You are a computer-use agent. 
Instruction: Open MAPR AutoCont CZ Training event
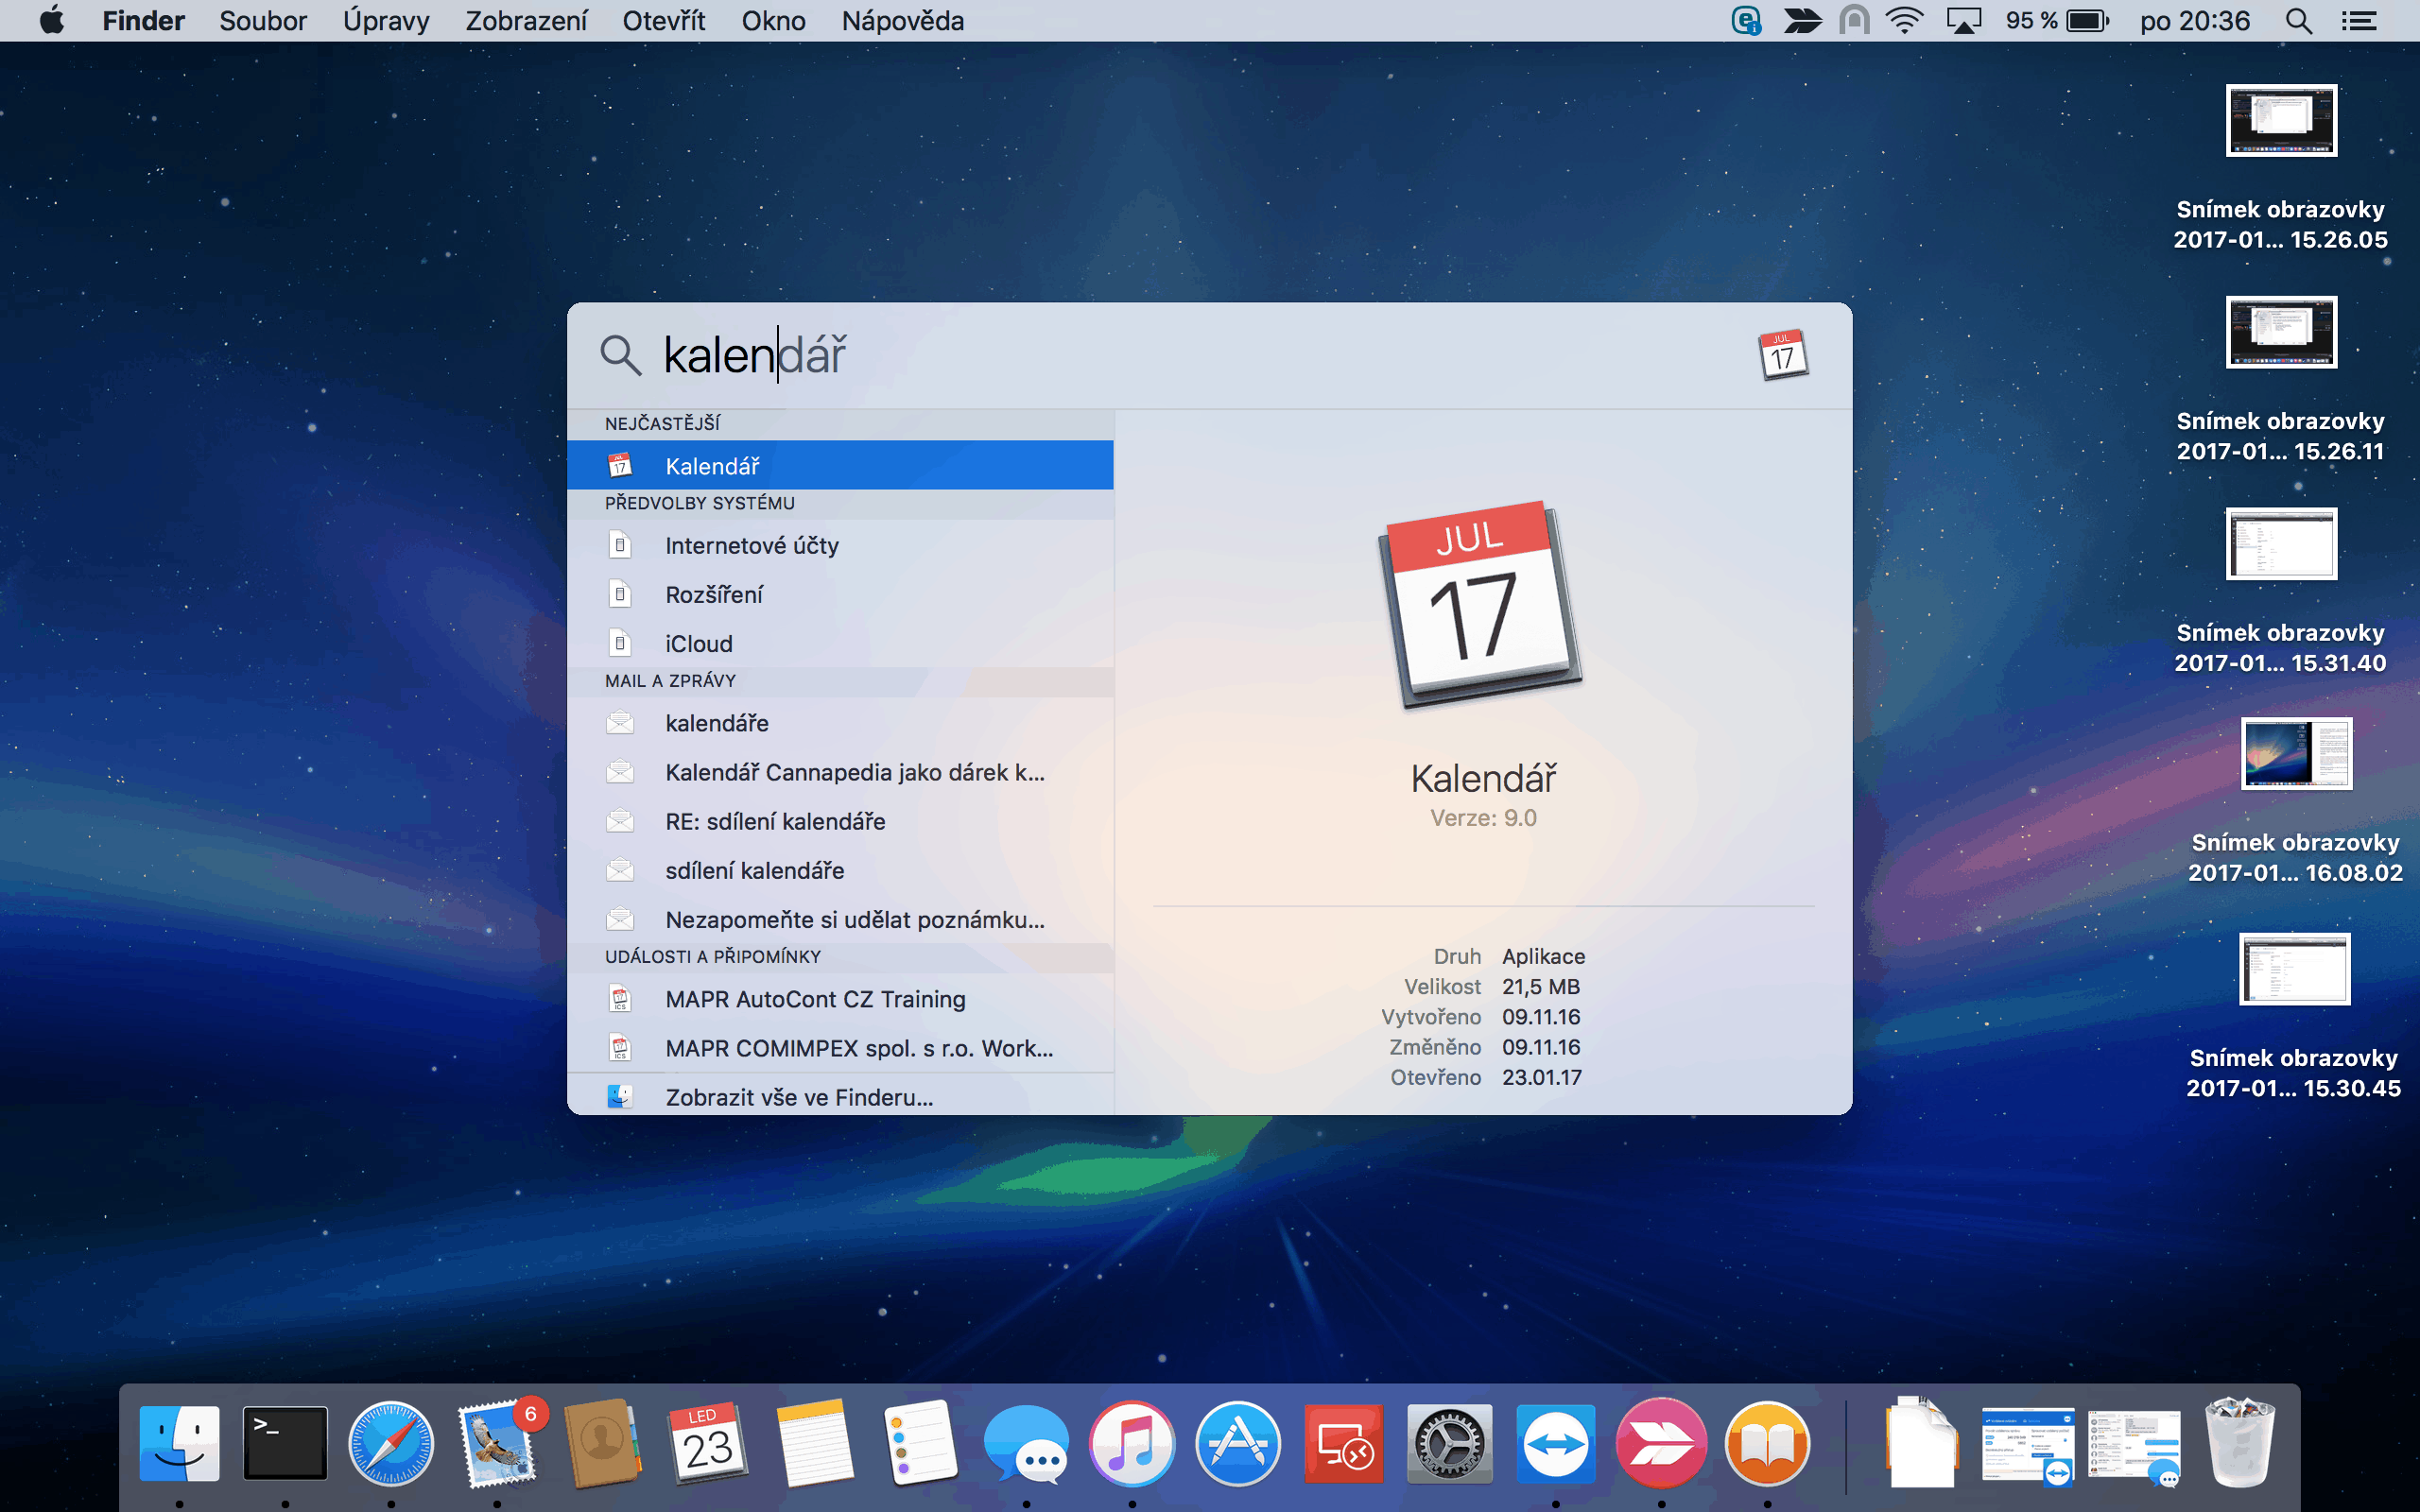[x=840, y=999]
